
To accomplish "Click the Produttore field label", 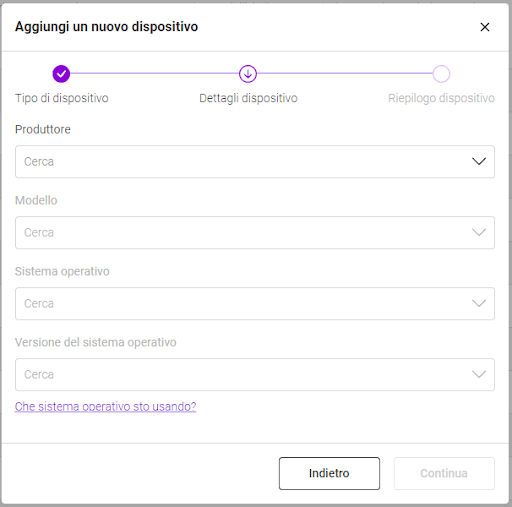I will pos(43,129).
